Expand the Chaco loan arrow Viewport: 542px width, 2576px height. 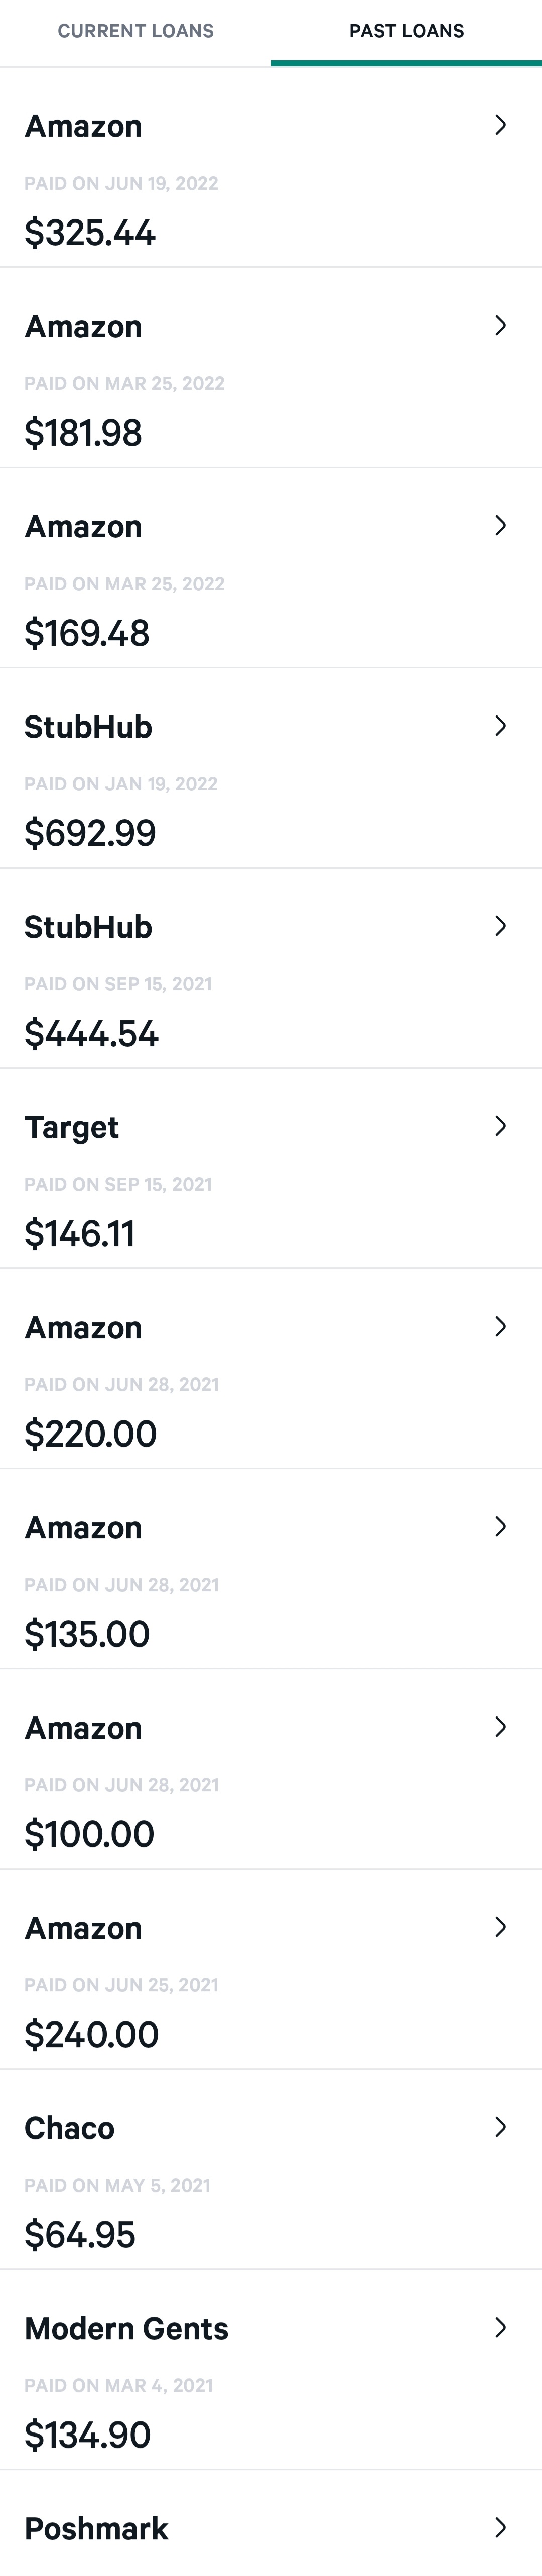500,2127
